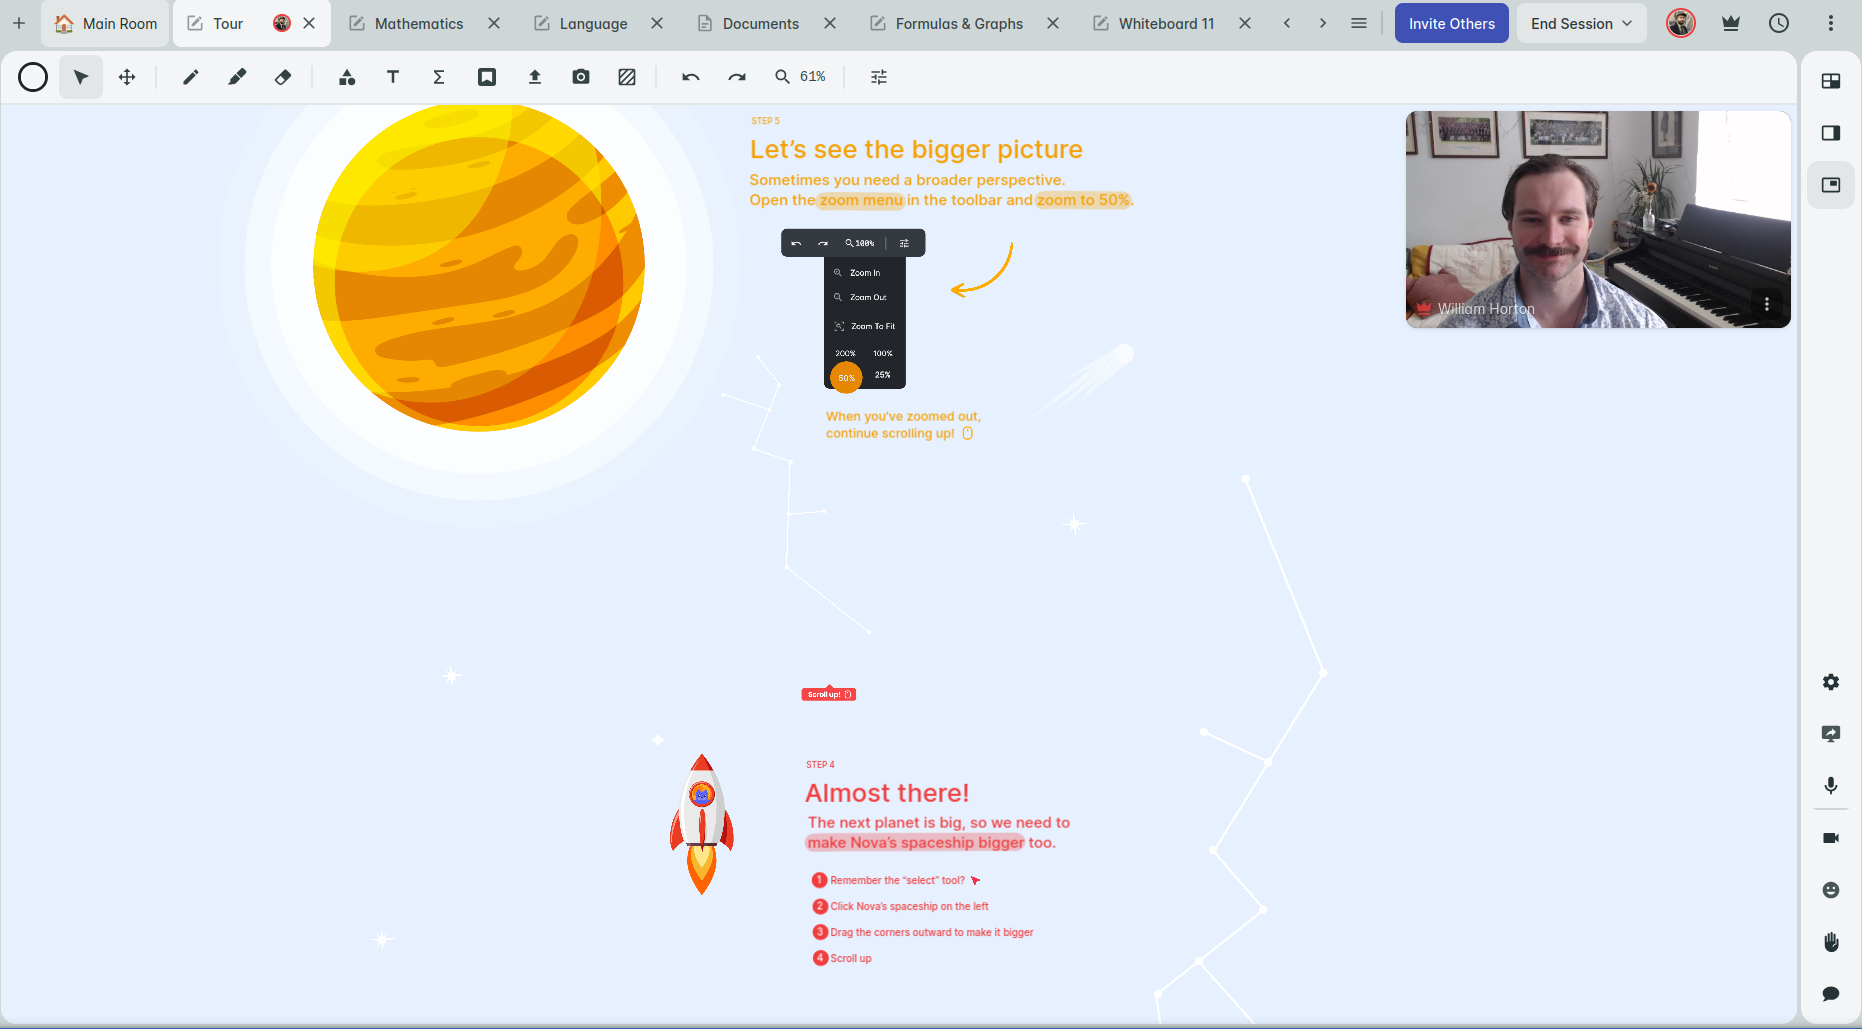Open the 61% zoom menu

tap(801, 77)
